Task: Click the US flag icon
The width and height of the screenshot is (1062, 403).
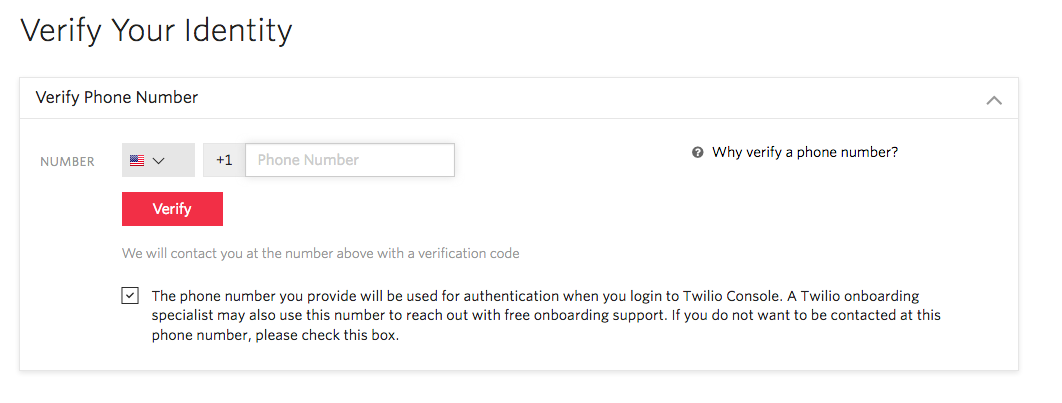Action: (x=137, y=160)
